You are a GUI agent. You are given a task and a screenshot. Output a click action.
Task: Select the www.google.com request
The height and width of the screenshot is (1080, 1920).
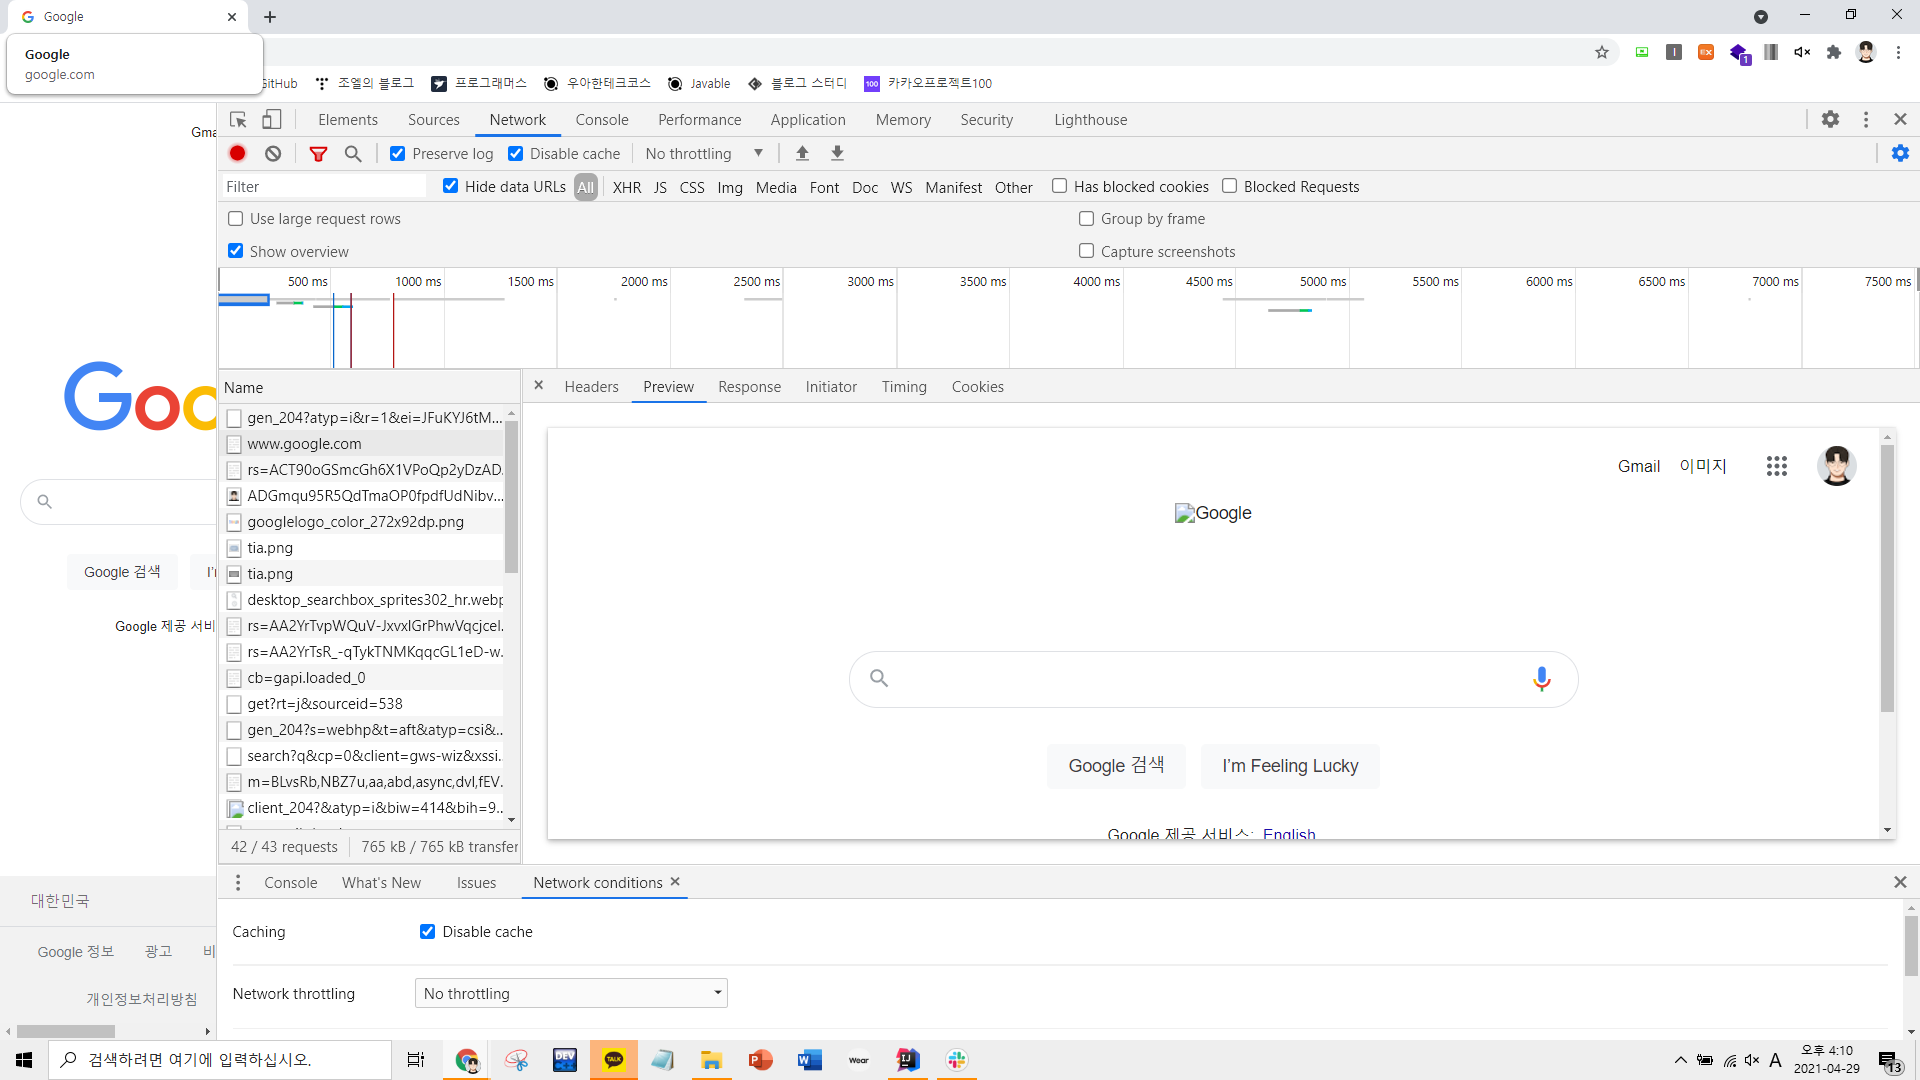[304, 444]
